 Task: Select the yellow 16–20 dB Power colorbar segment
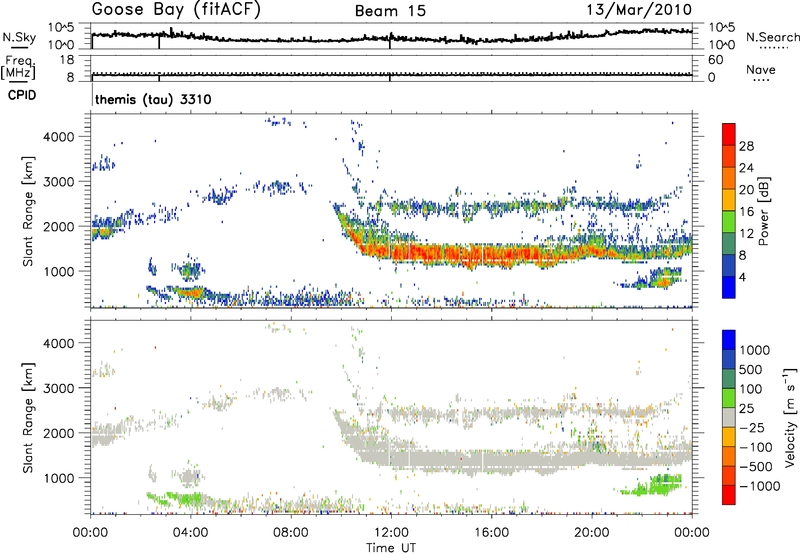click(729, 199)
